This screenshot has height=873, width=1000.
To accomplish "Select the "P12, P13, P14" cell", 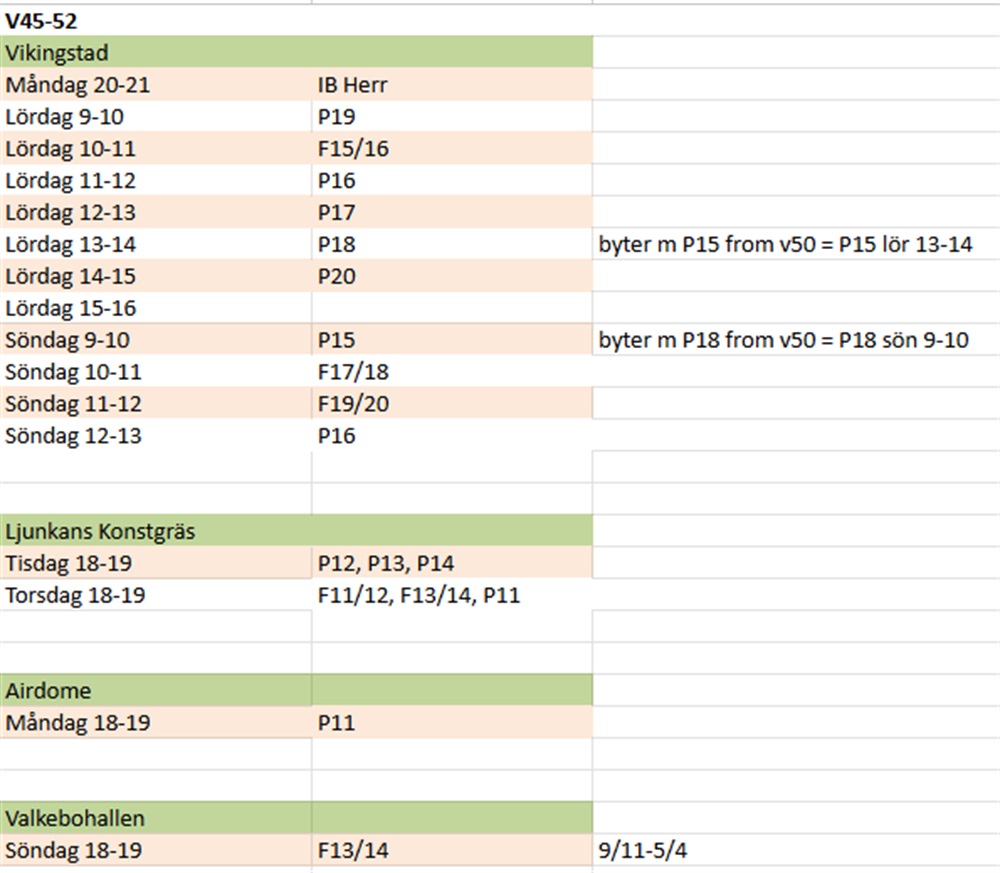I will click(386, 564).
